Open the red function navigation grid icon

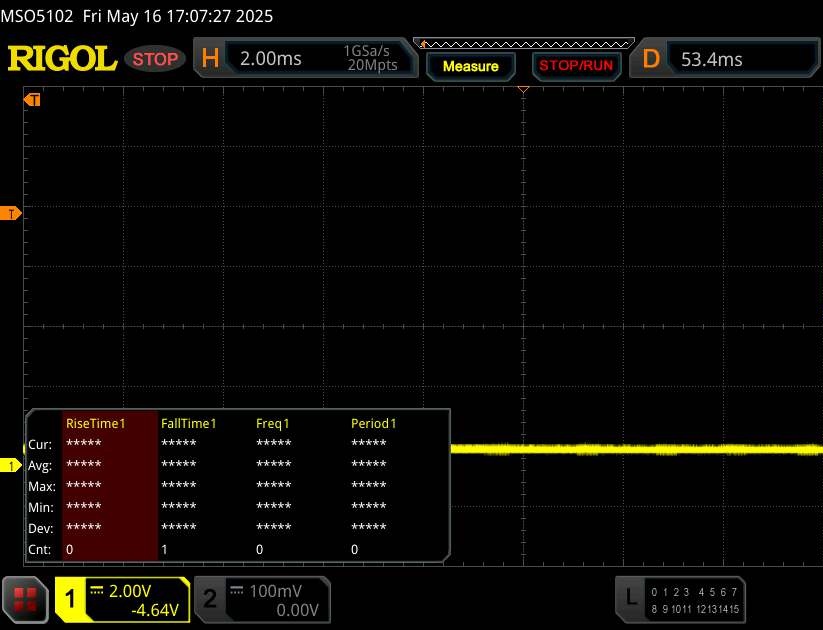25,600
